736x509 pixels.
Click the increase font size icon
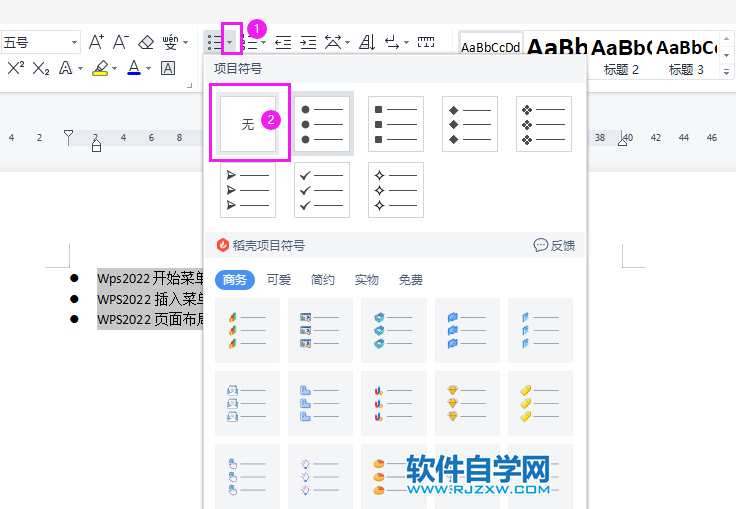(96, 42)
